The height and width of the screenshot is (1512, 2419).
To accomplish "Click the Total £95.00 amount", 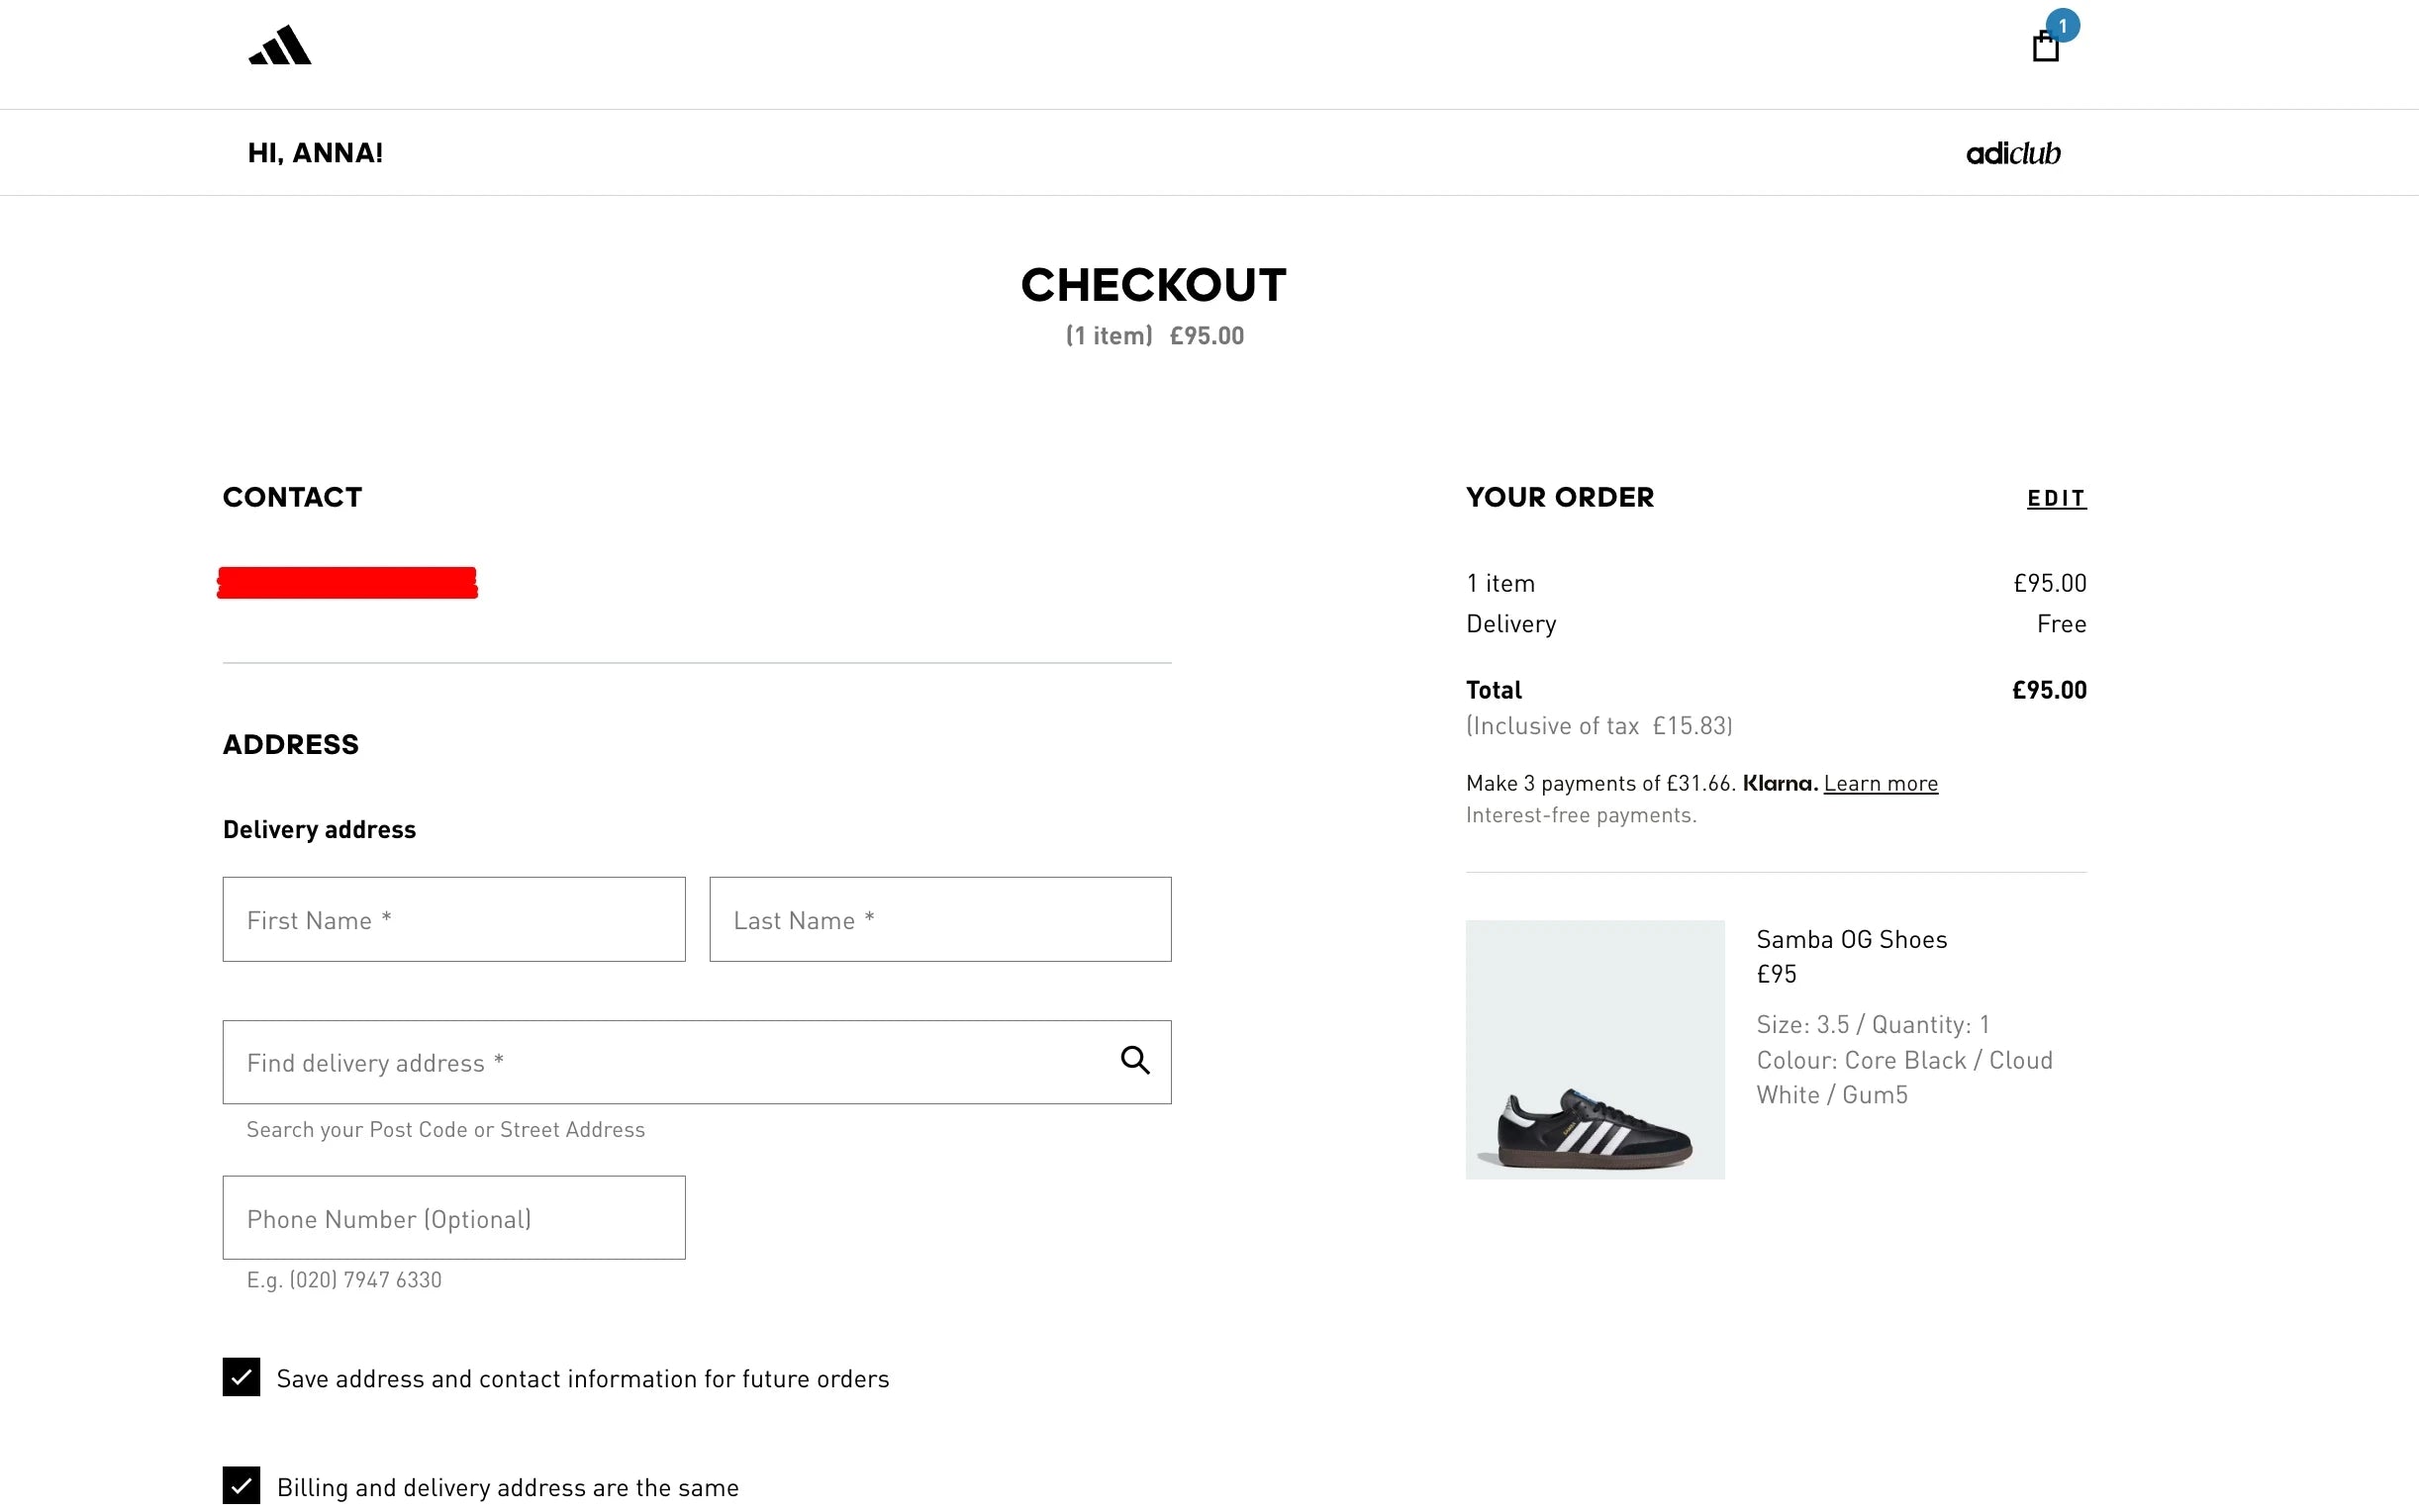I will [2048, 689].
